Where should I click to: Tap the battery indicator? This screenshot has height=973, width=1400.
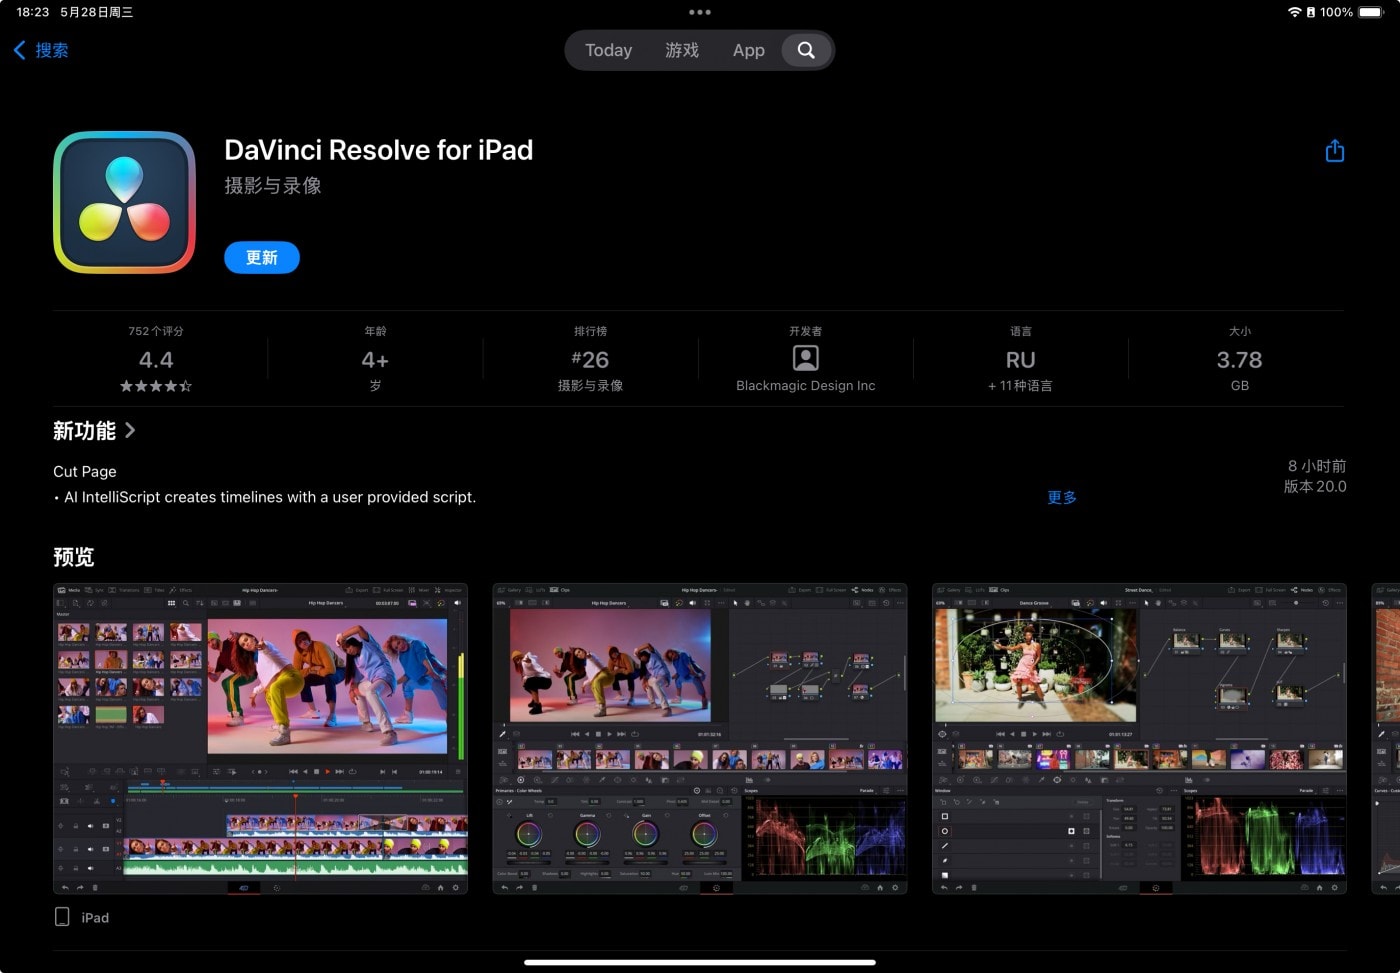pyautogui.click(x=1371, y=12)
